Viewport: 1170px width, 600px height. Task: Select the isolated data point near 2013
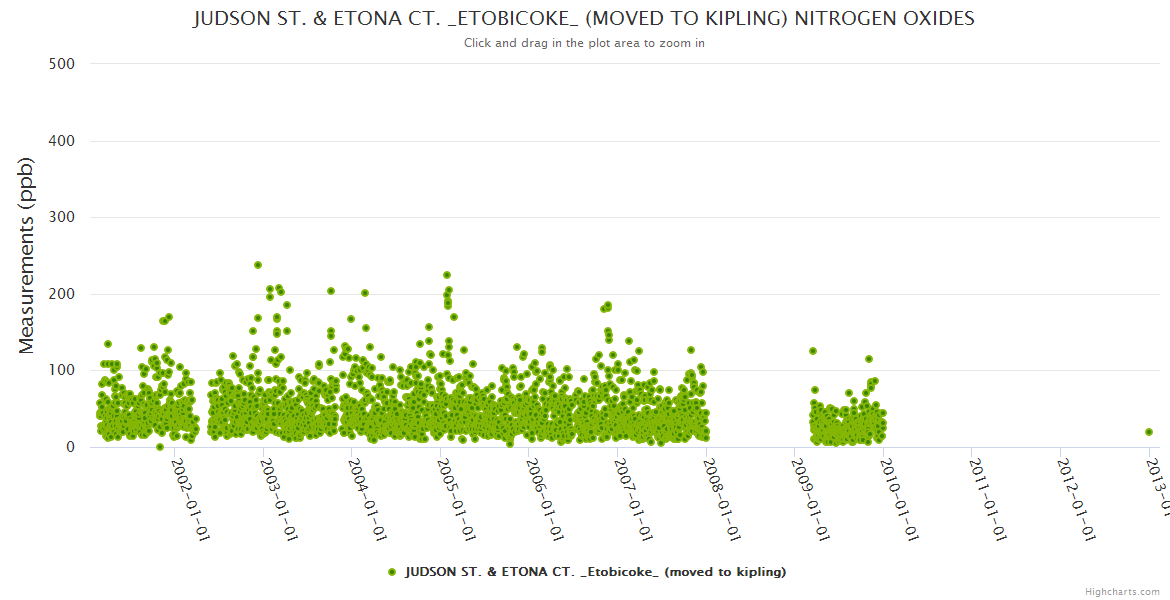pos(1149,432)
